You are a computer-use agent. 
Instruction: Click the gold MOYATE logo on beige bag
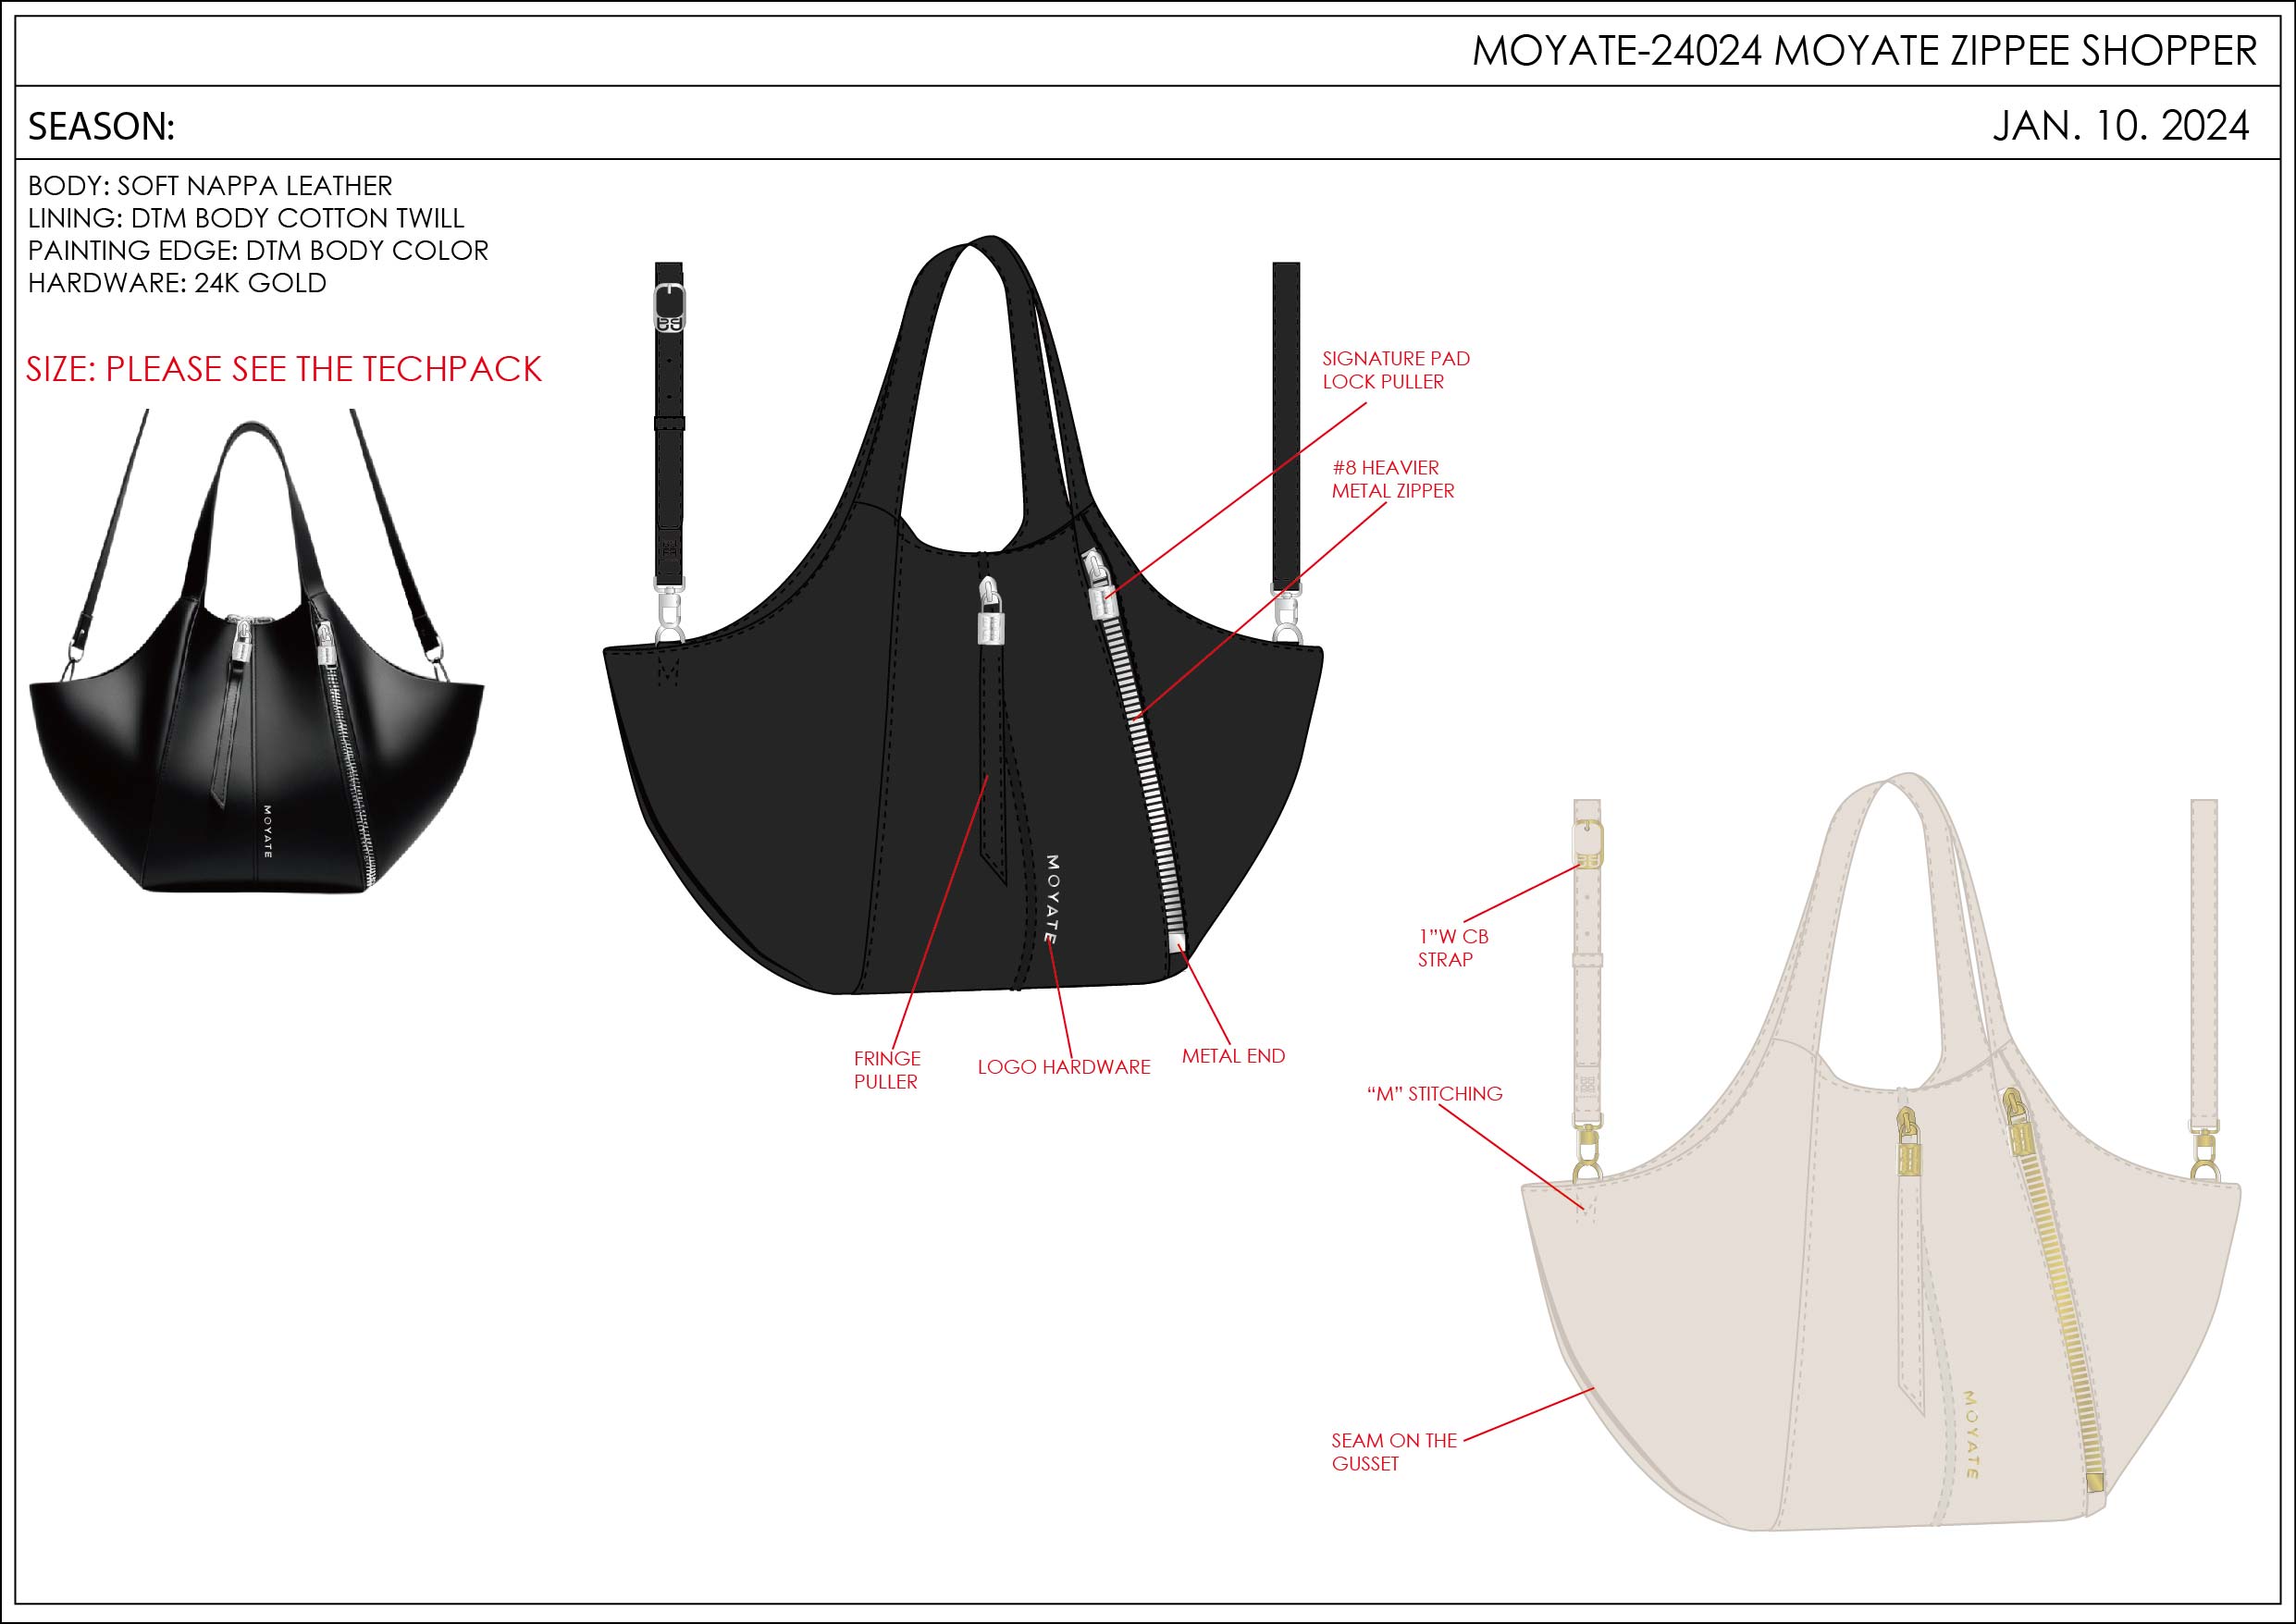(x=1971, y=1434)
